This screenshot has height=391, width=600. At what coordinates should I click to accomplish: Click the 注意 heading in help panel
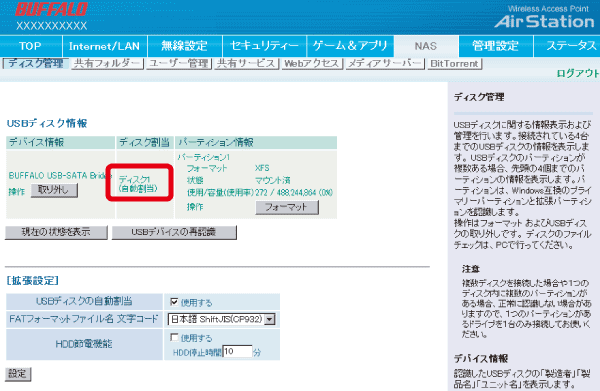click(471, 269)
